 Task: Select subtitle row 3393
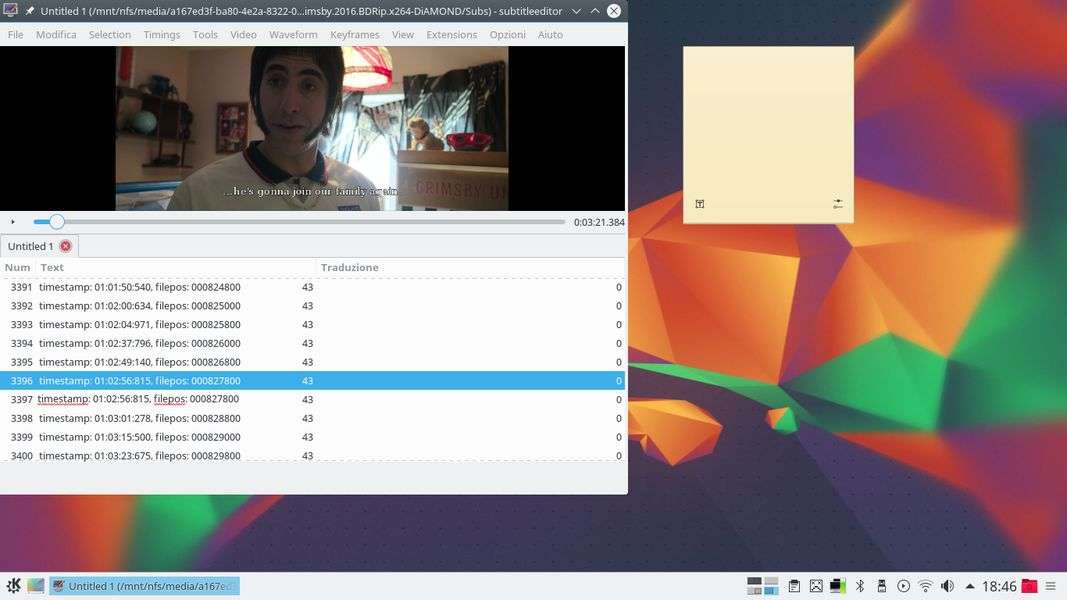coord(312,324)
